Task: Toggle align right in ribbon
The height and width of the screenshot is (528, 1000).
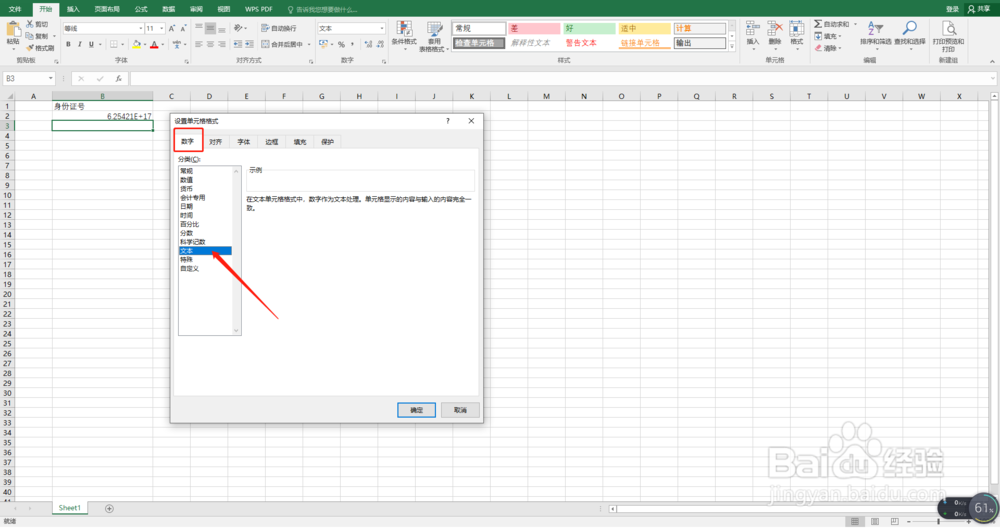Action: (222, 44)
